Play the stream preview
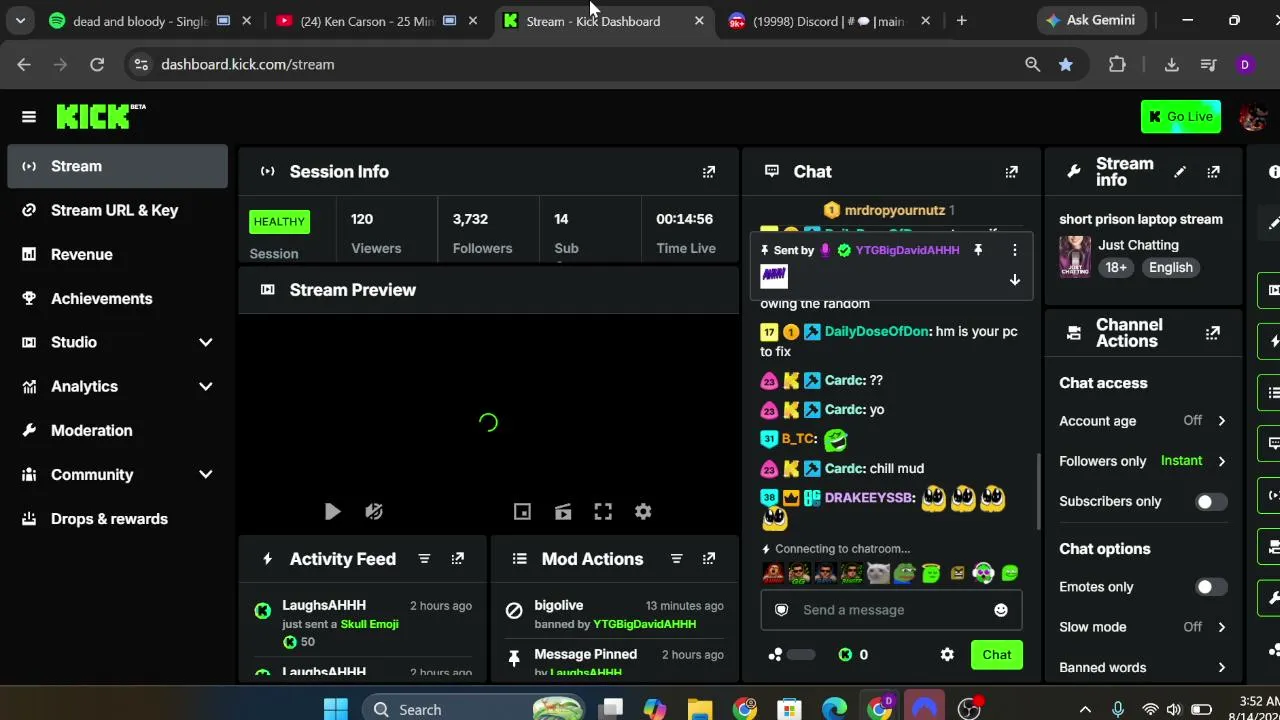Viewport: 1280px width, 720px height. tap(332, 512)
